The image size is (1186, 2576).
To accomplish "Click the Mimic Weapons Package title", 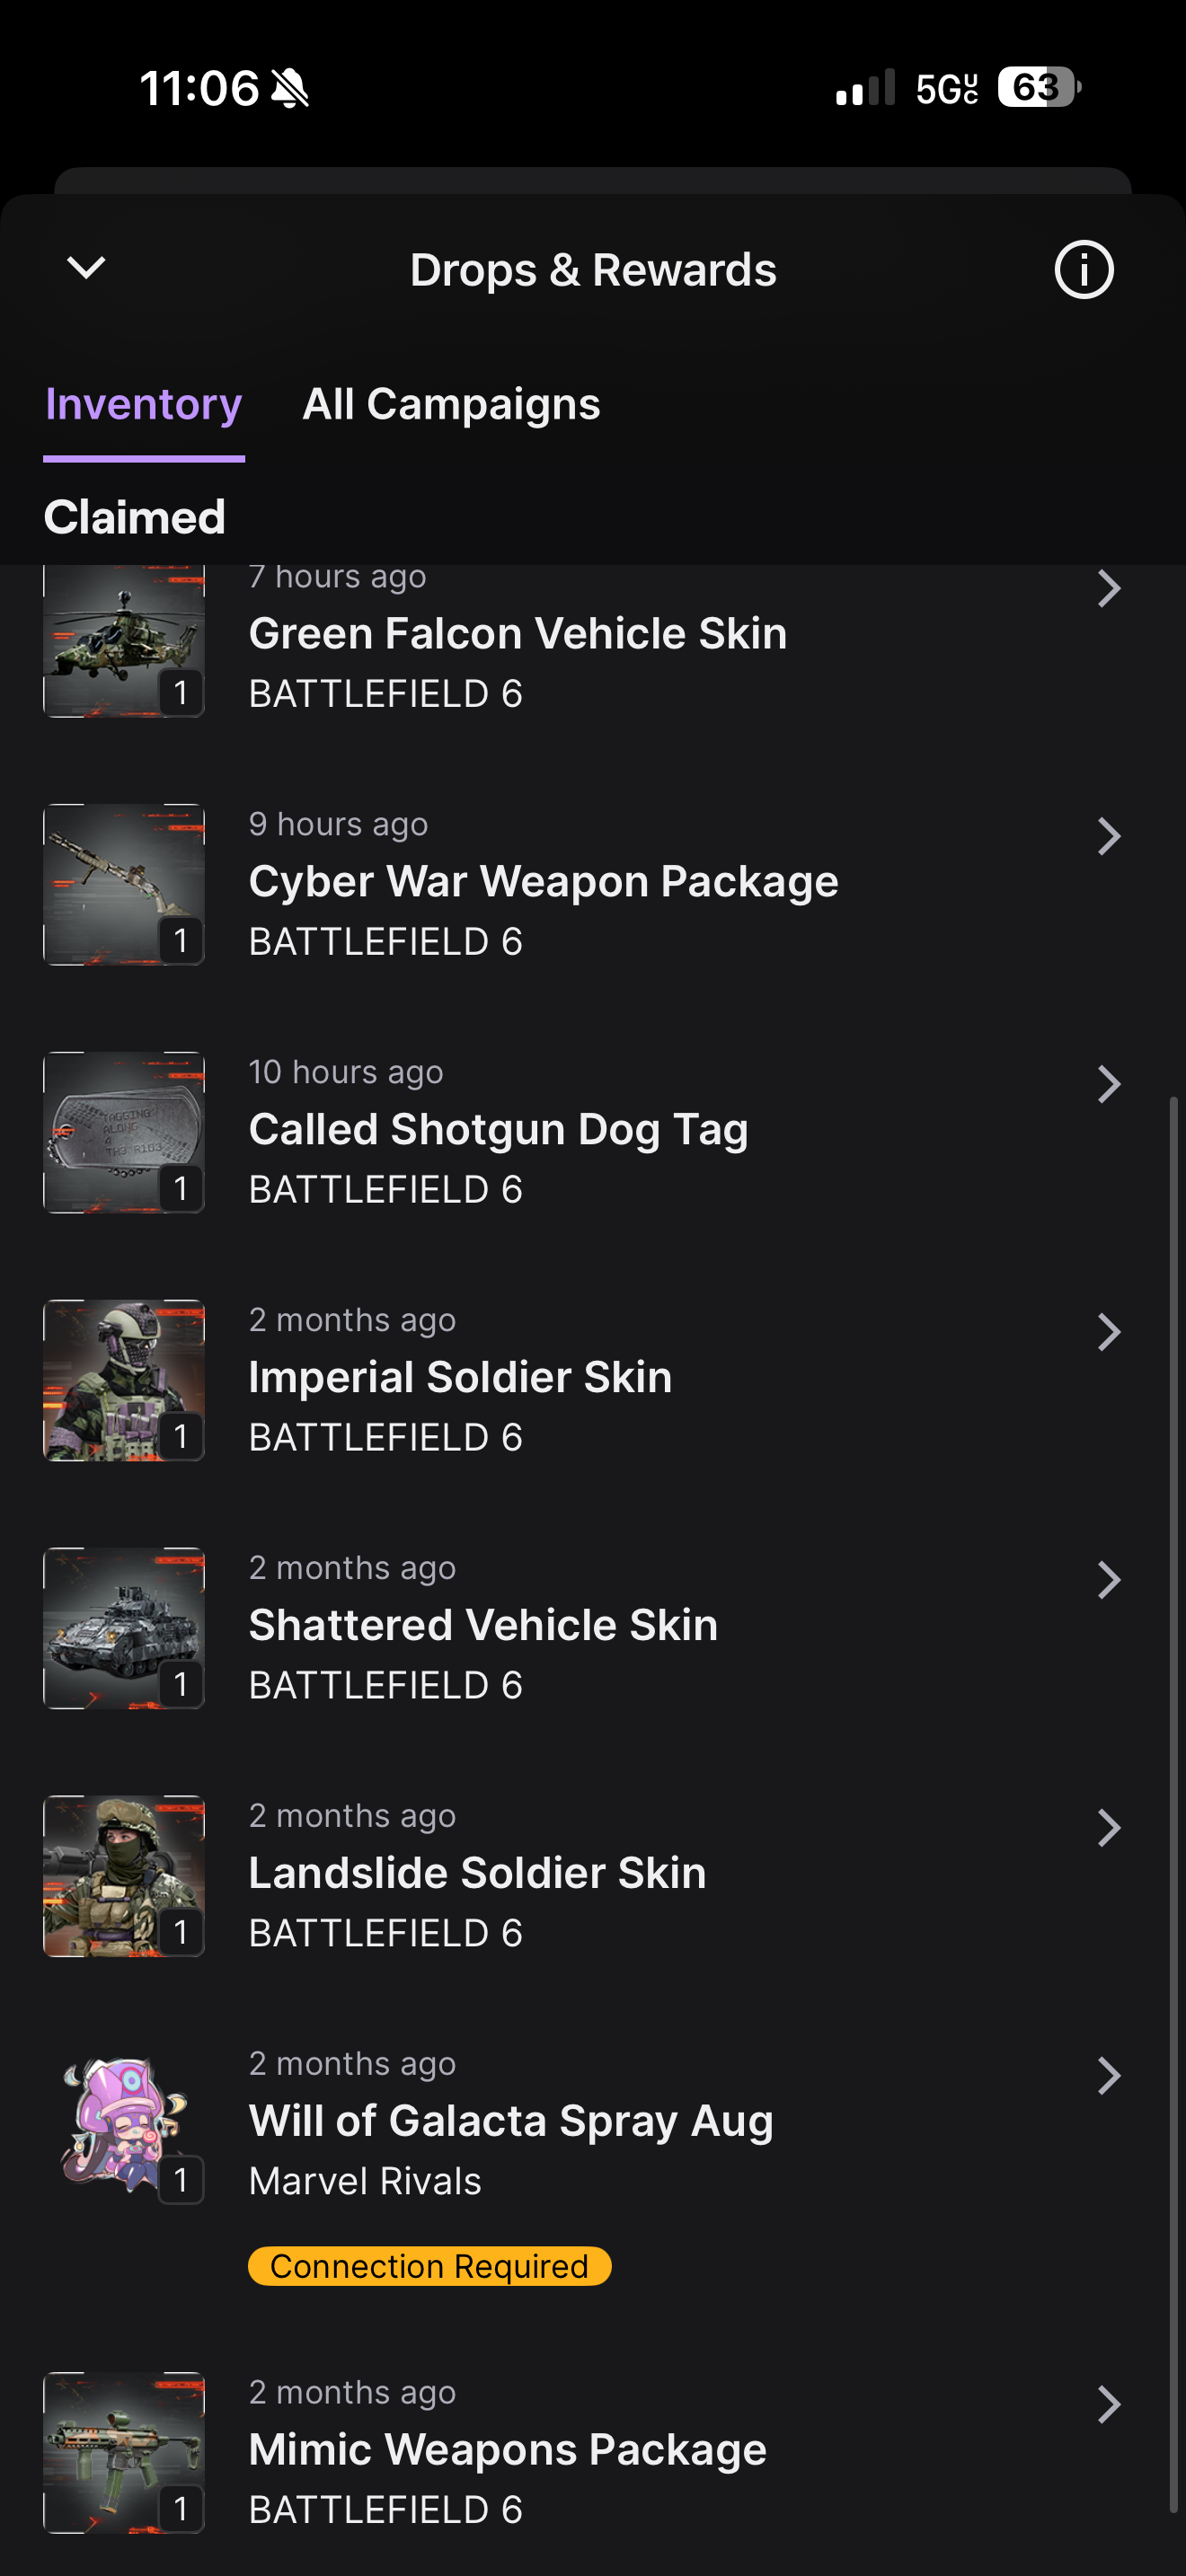I will pyautogui.click(x=507, y=2449).
